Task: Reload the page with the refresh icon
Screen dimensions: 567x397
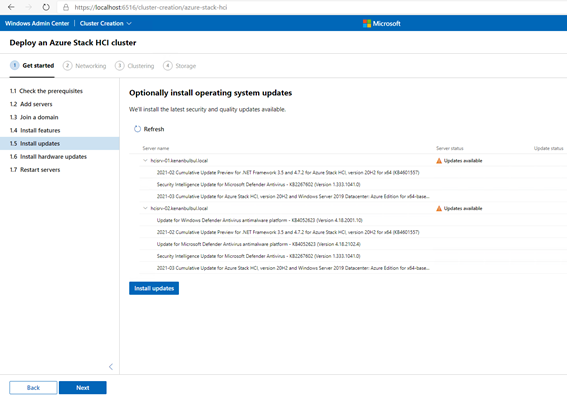Action: tap(46, 7)
